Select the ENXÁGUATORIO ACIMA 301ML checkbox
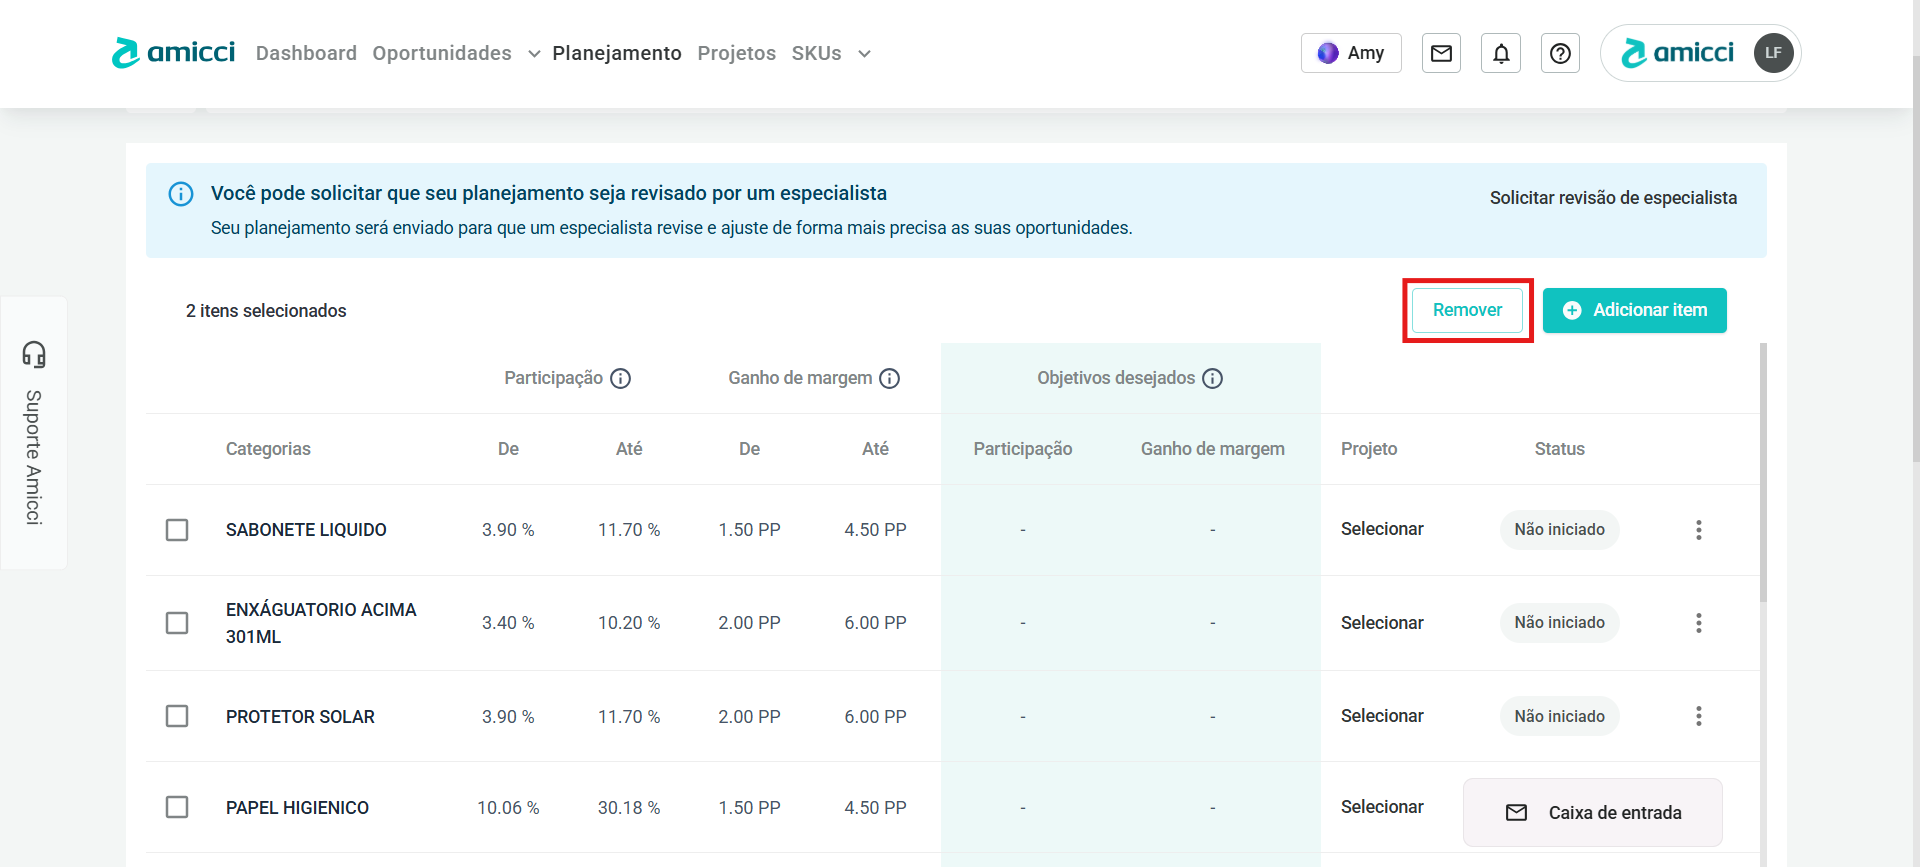Image resolution: width=1920 pixels, height=867 pixels. [x=177, y=623]
